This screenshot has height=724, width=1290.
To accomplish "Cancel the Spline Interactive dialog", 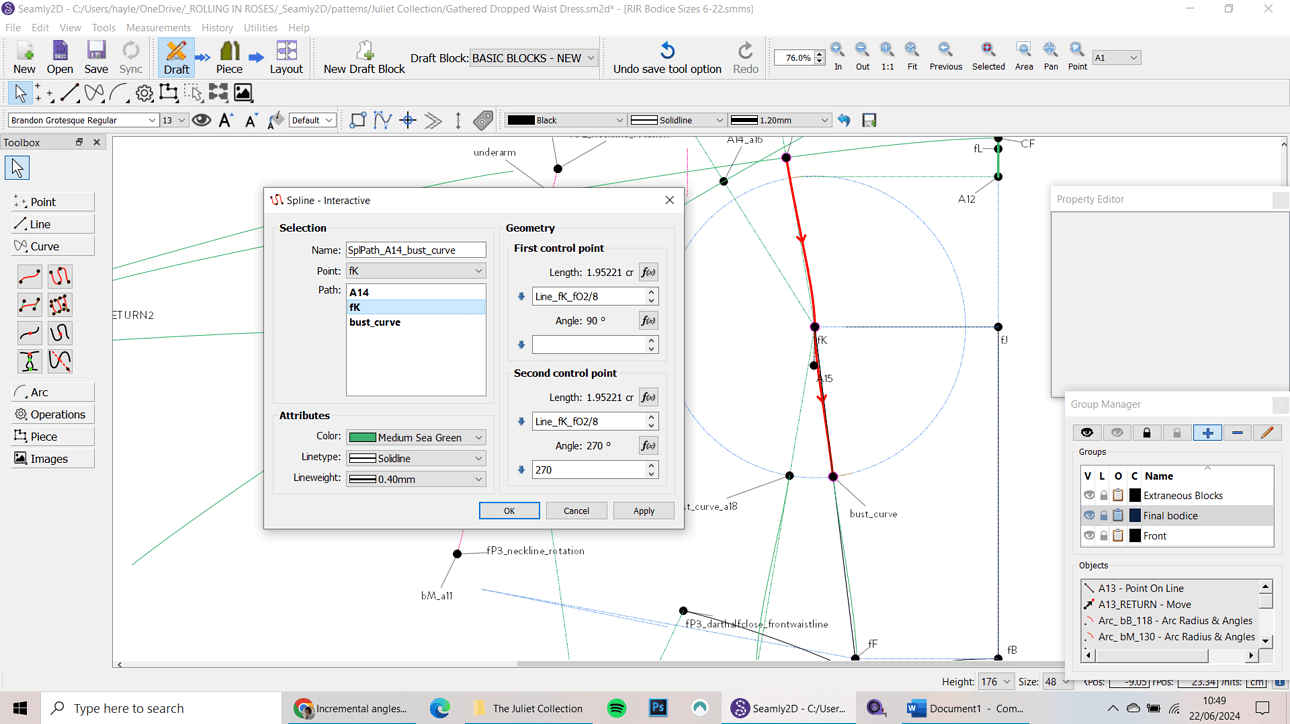I will [x=576, y=510].
